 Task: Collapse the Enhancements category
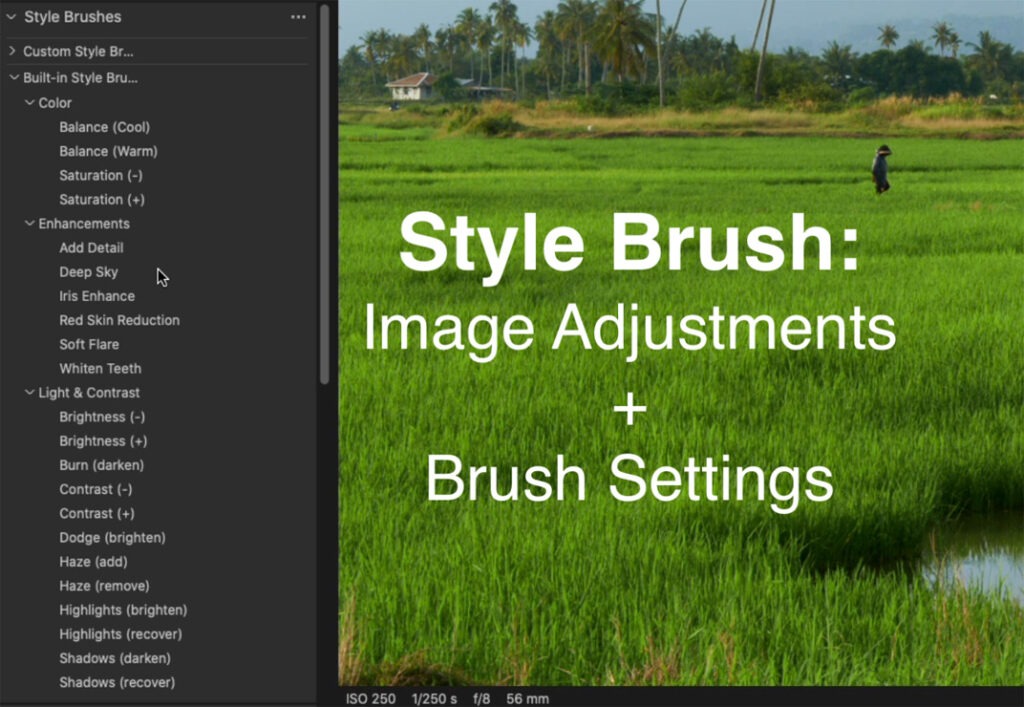(x=28, y=223)
